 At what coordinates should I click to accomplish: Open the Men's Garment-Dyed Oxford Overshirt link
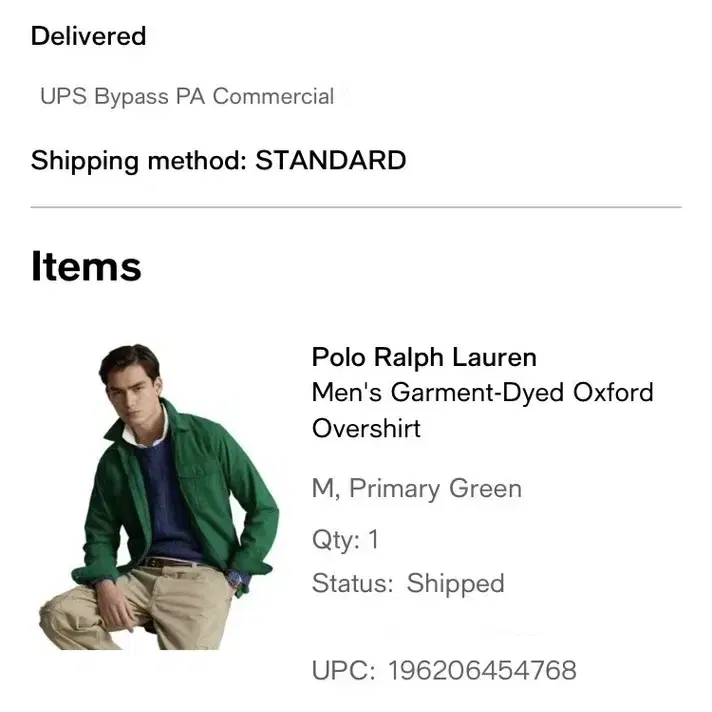[482, 410]
